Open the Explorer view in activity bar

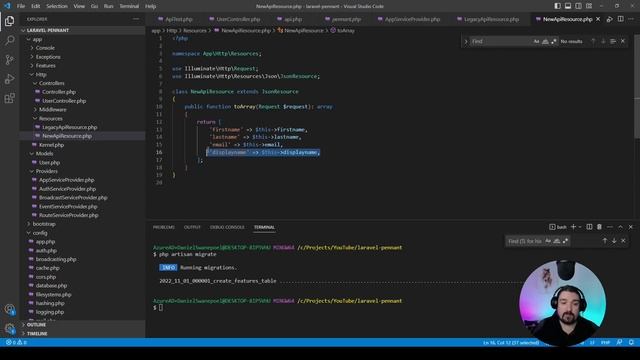(x=9, y=21)
